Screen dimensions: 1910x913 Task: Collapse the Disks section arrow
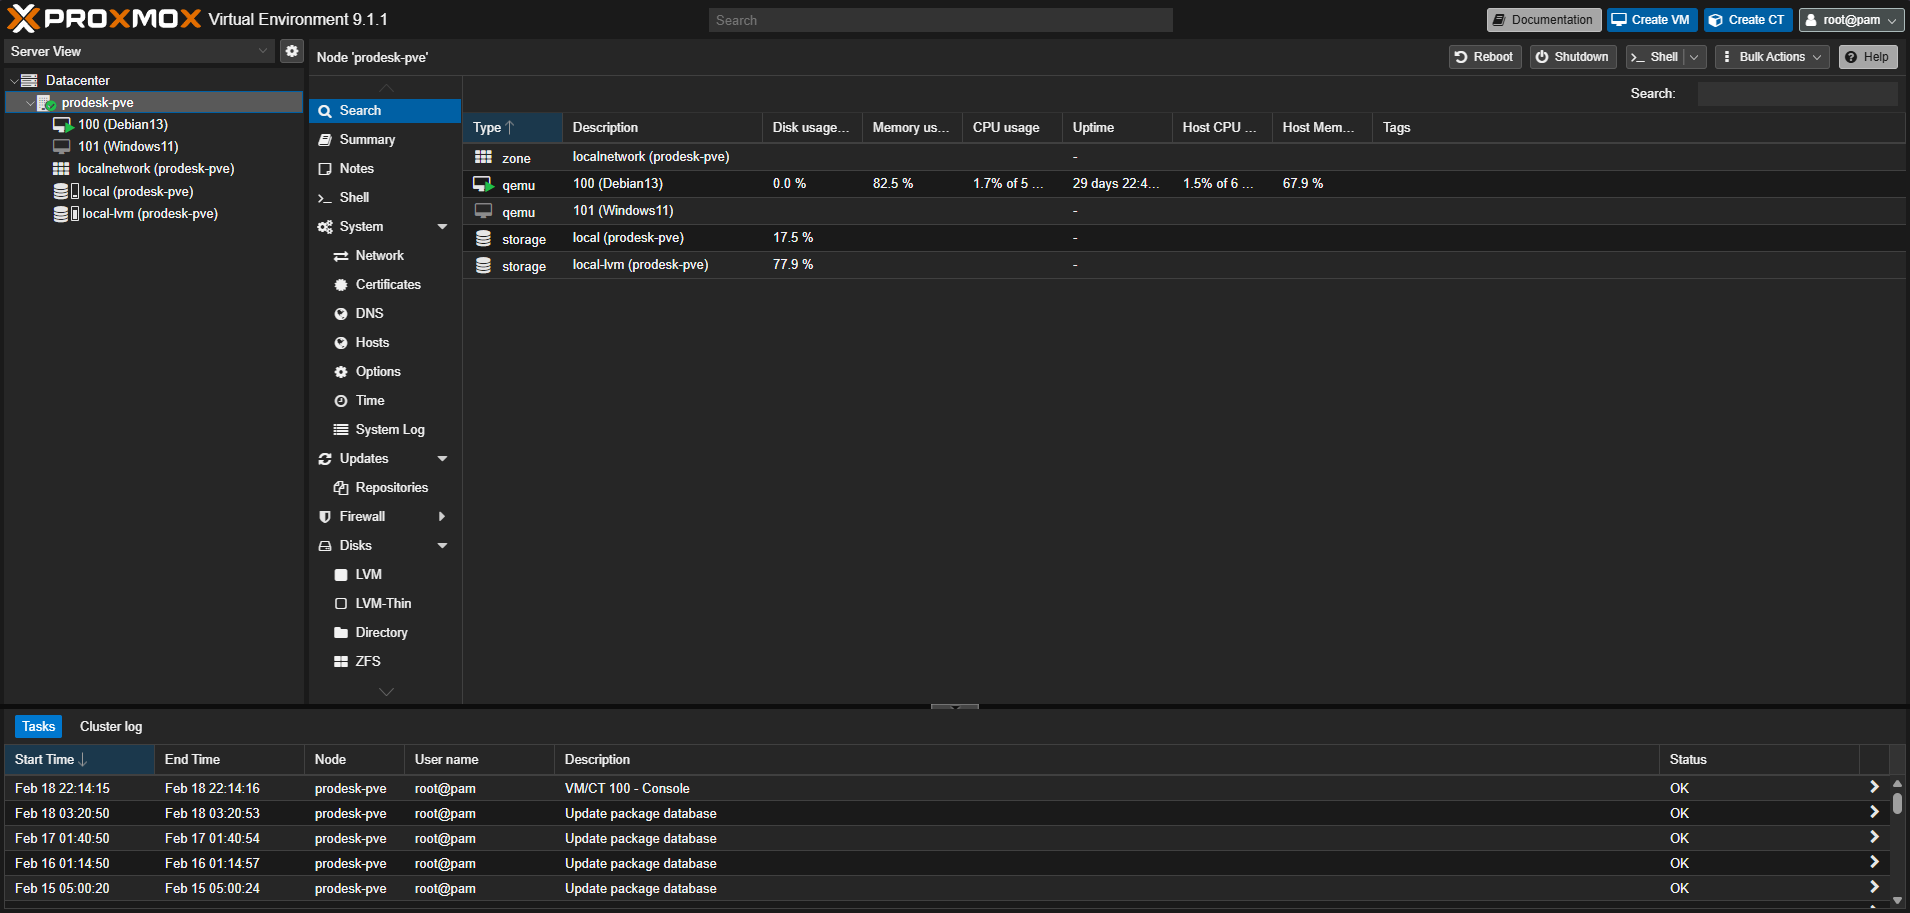(442, 546)
